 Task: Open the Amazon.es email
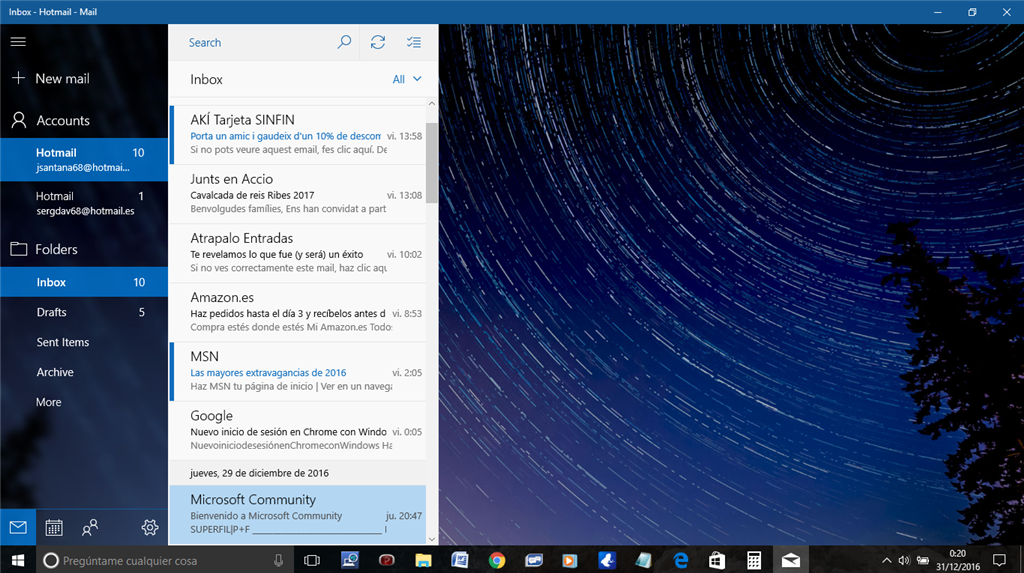tap(298, 312)
